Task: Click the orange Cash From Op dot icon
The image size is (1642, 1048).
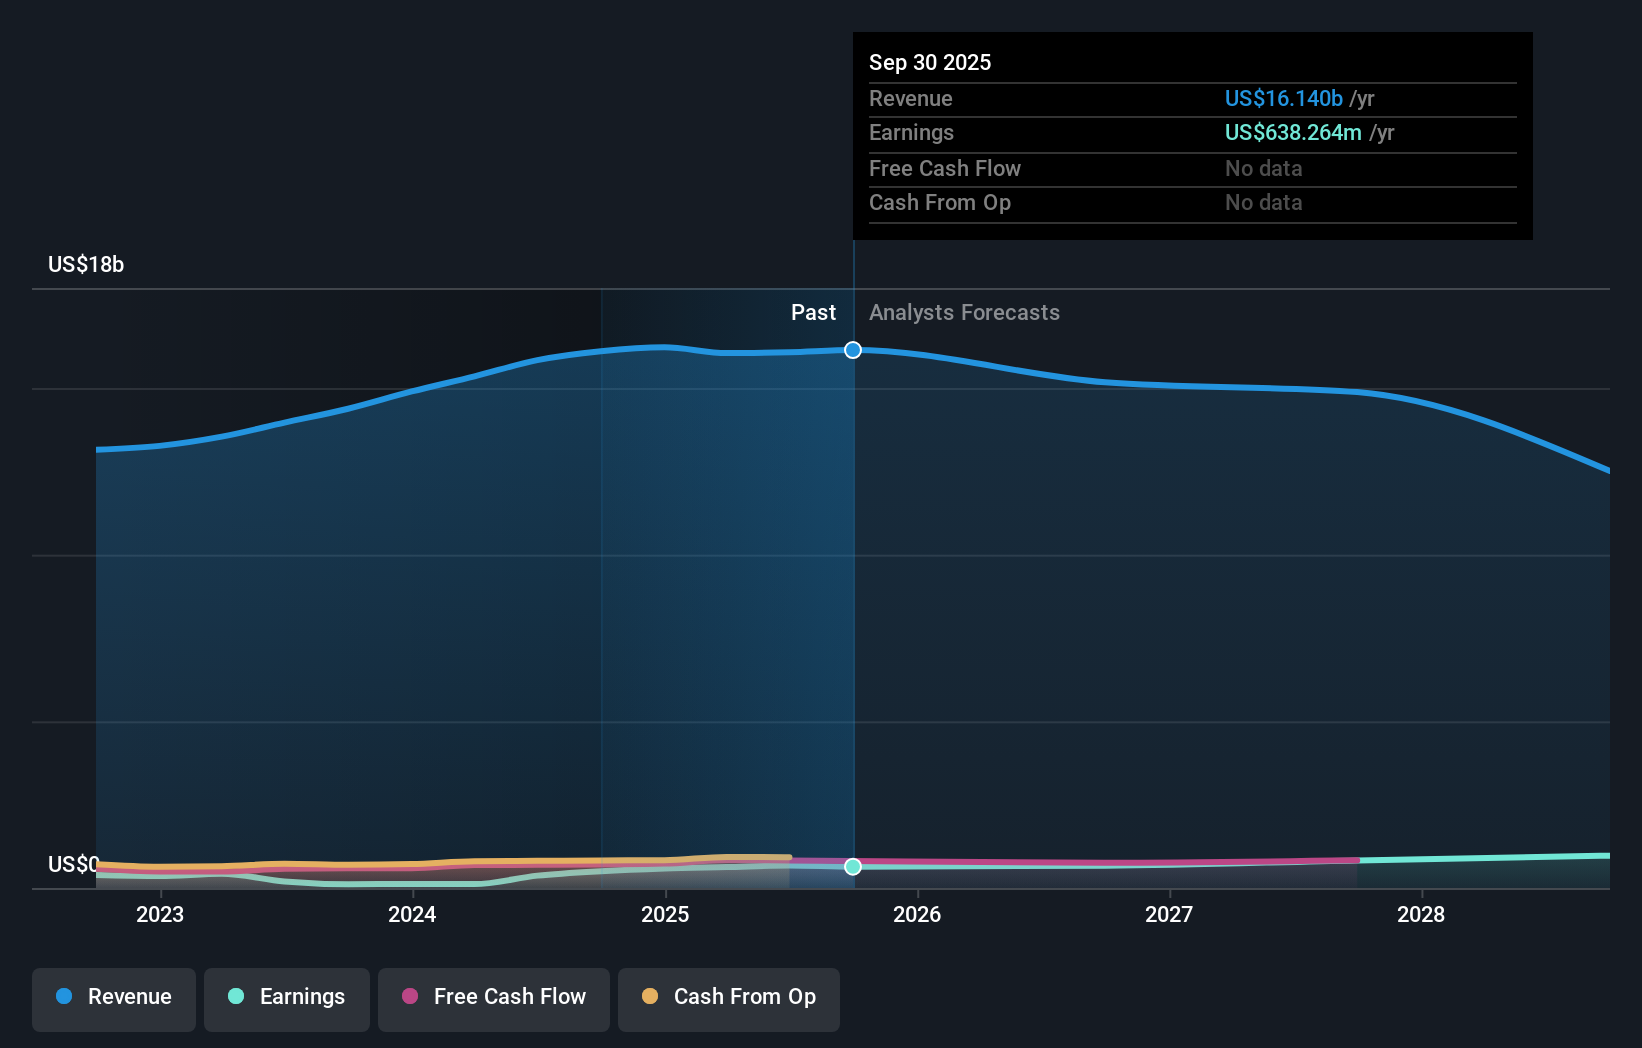Action: click(x=651, y=997)
